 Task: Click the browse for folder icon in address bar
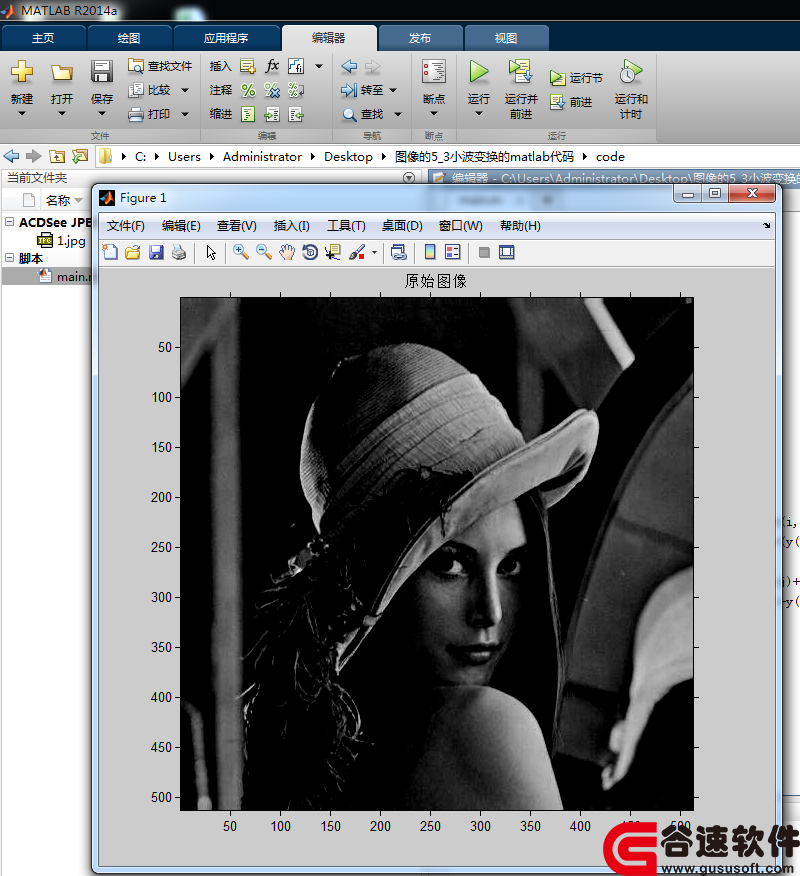[80, 156]
